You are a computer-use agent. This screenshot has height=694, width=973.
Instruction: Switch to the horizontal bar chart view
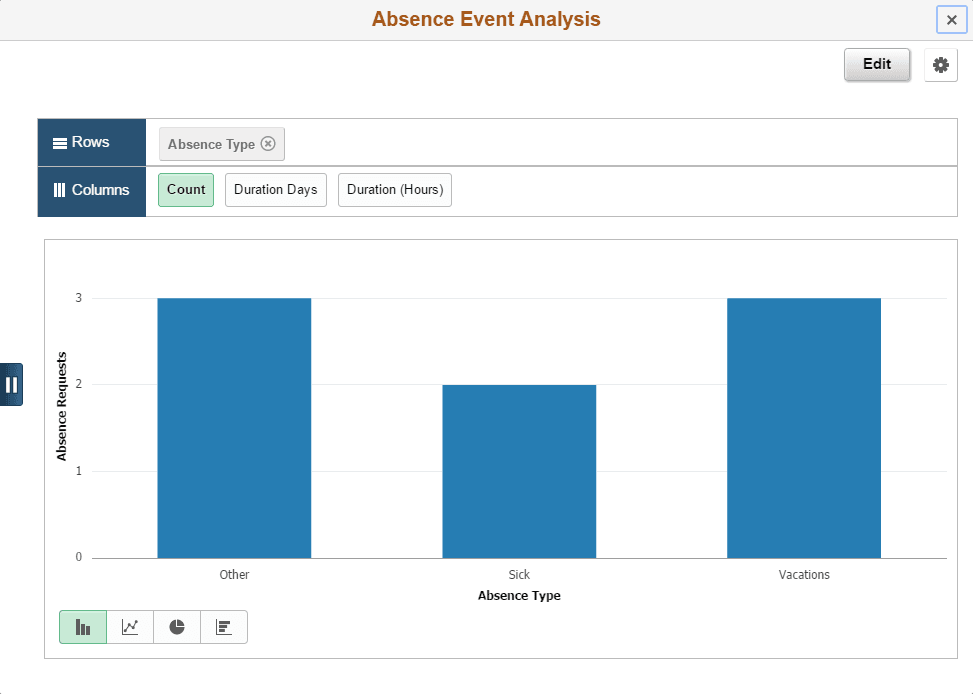point(223,627)
